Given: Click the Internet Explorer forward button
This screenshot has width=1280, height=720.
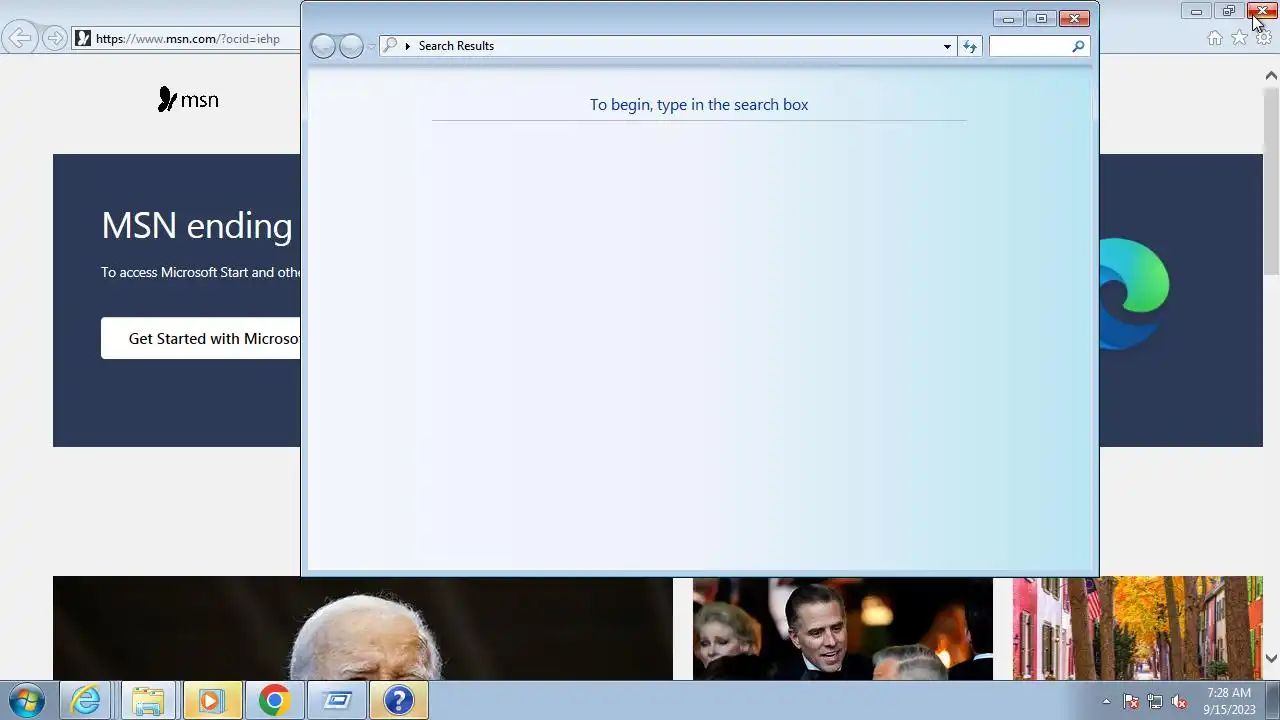Looking at the screenshot, I should pos(54,39).
